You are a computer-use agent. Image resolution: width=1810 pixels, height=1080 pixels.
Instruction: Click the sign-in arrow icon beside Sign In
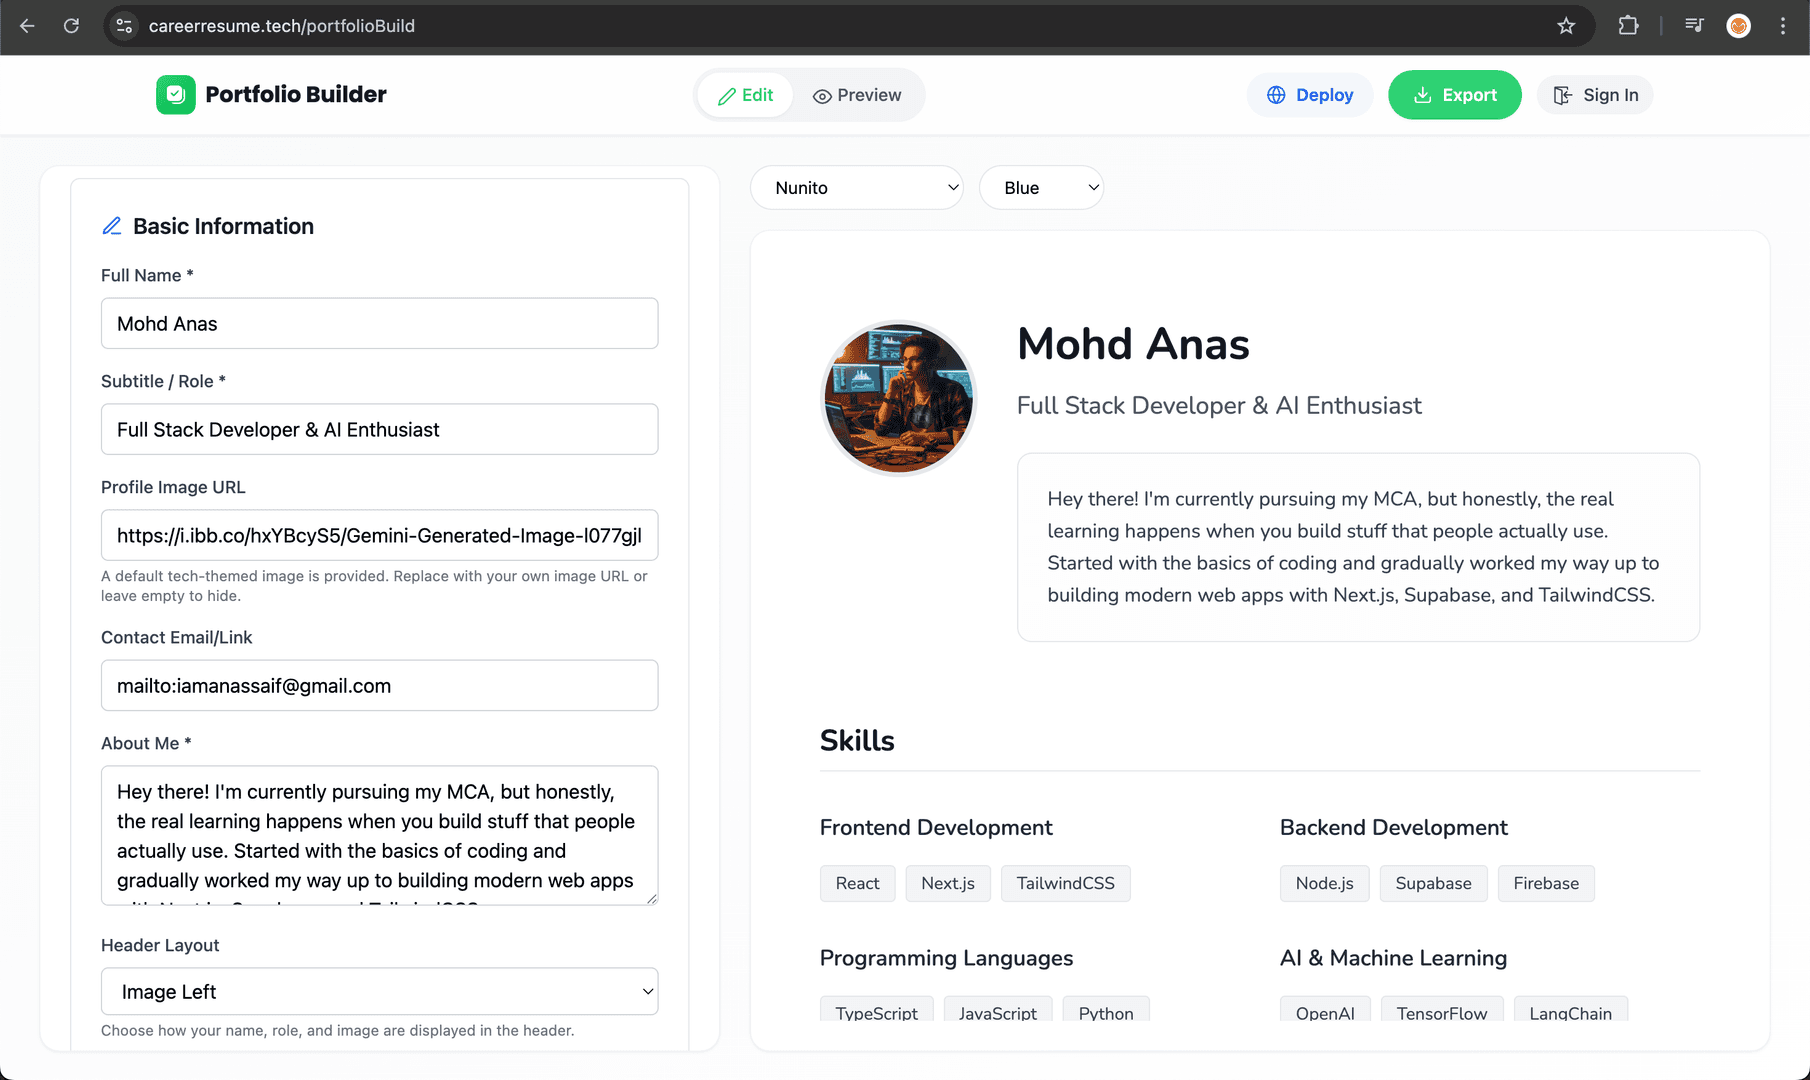[x=1562, y=95]
